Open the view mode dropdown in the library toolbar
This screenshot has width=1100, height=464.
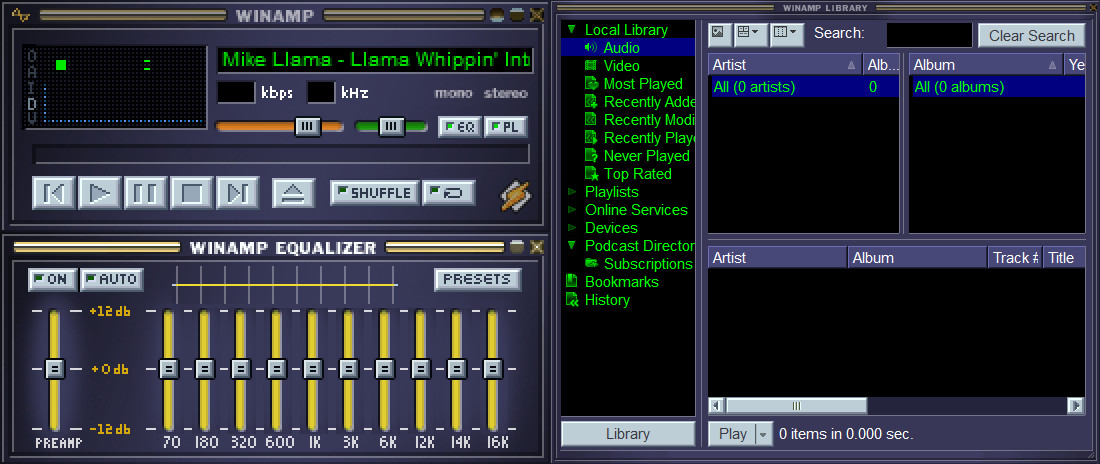(750, 34)
